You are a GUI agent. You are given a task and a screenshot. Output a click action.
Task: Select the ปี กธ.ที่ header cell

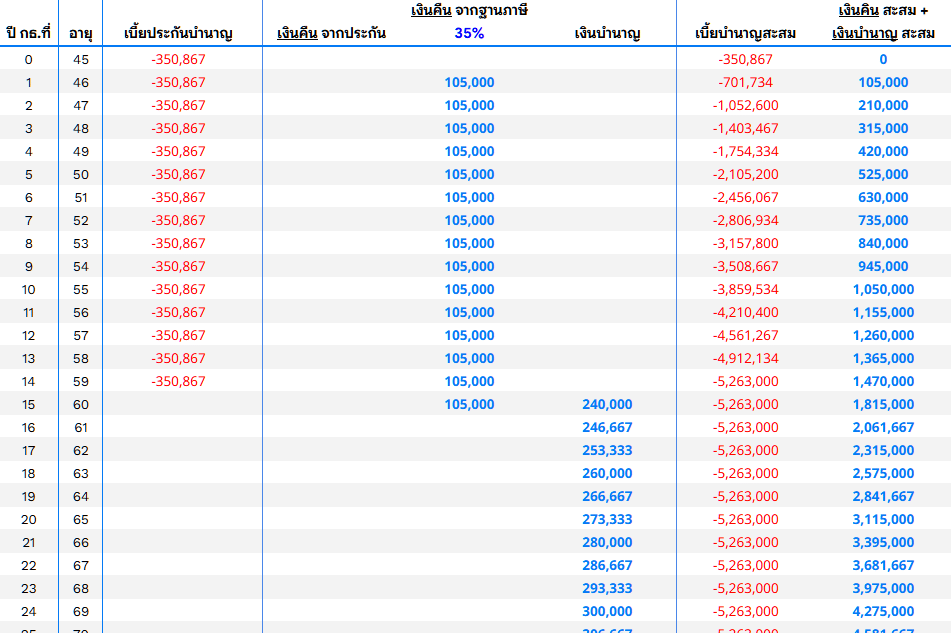(x=29, y=33)
